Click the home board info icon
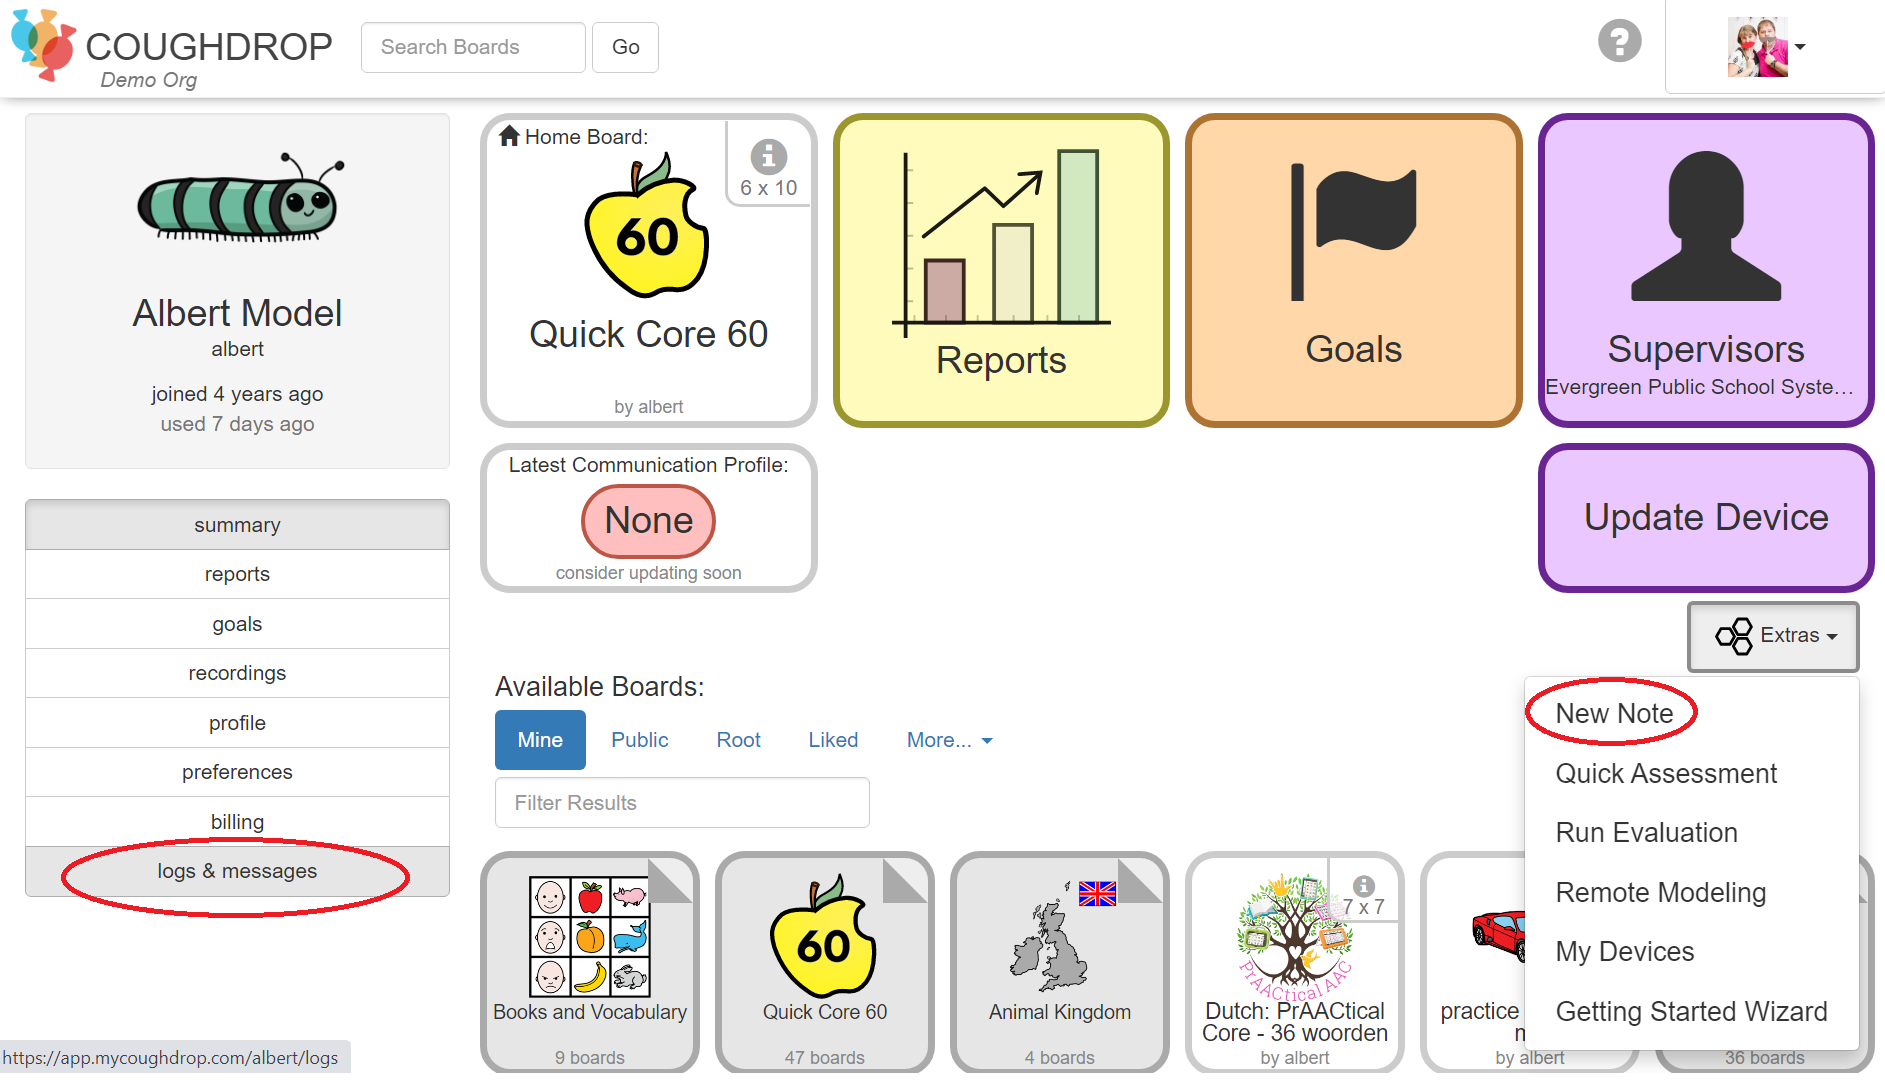This screenshot has height=1081, width=1885. 768,156
